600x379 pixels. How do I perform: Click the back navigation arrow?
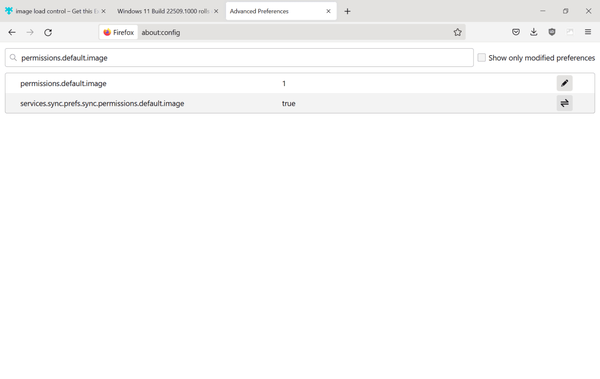click(12, 33)
